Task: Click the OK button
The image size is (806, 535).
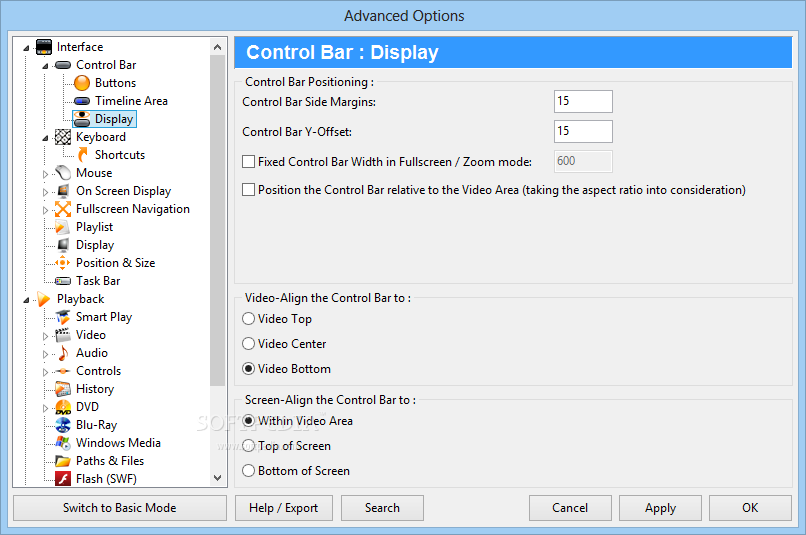Action: [750, 508]
